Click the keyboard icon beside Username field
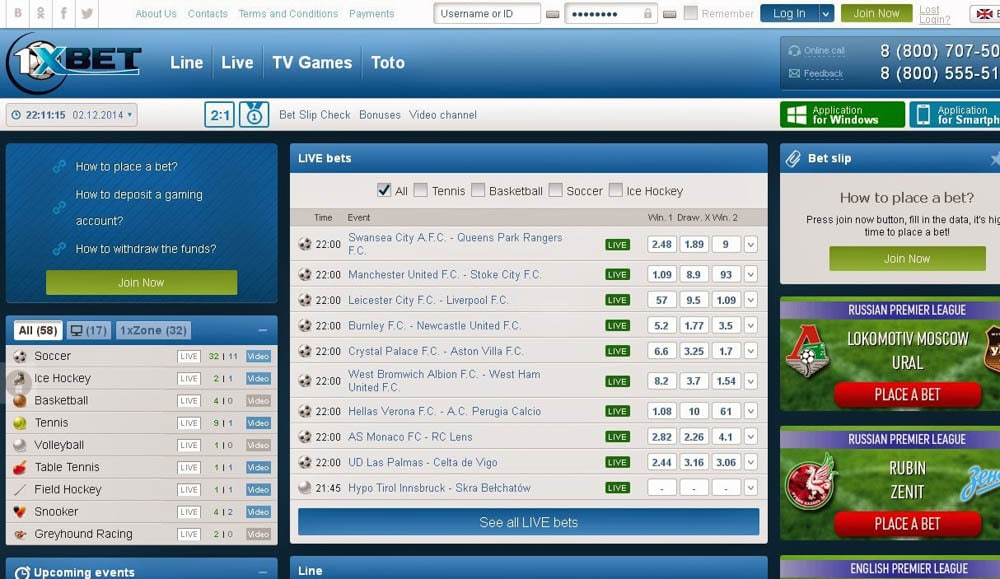1000x579 pixels. (x=553, y=14)
